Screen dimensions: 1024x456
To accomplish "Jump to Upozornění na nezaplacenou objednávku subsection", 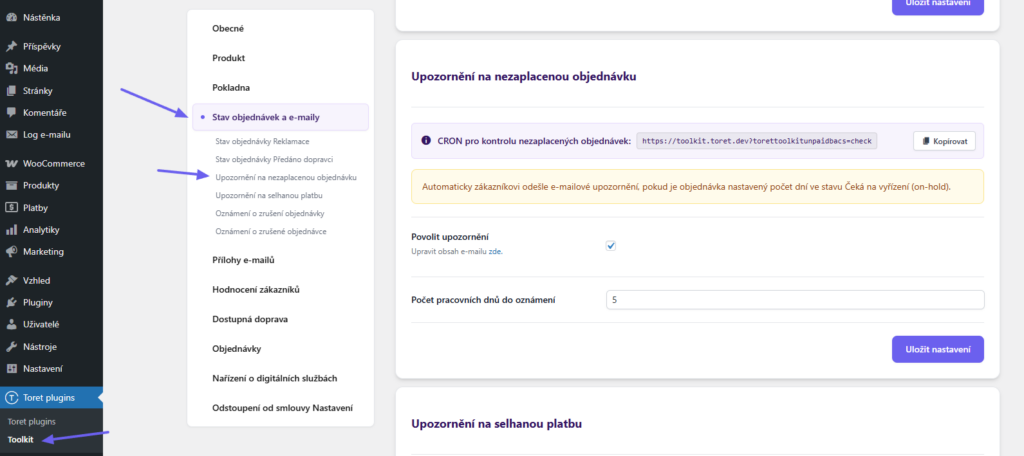I will tap(286, 177).
